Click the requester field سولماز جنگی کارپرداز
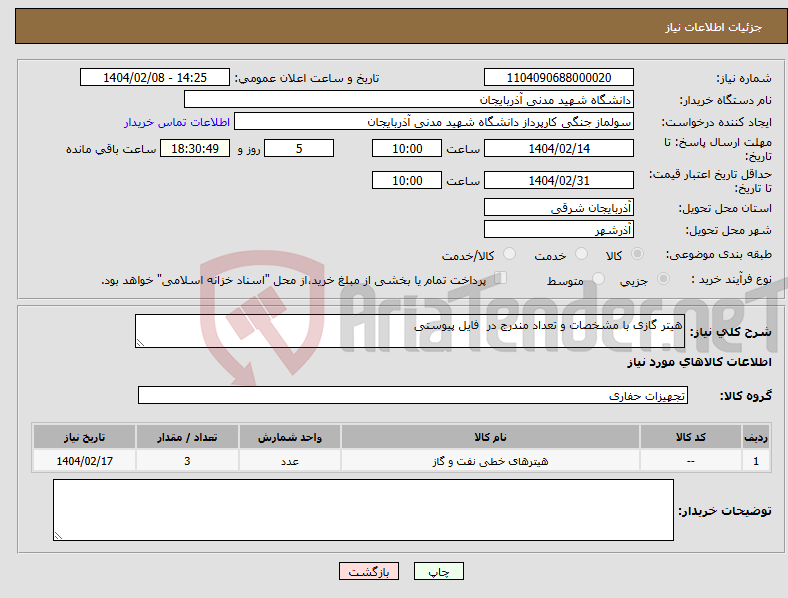Viewport: 788px width, 598px height. [434, 122]
